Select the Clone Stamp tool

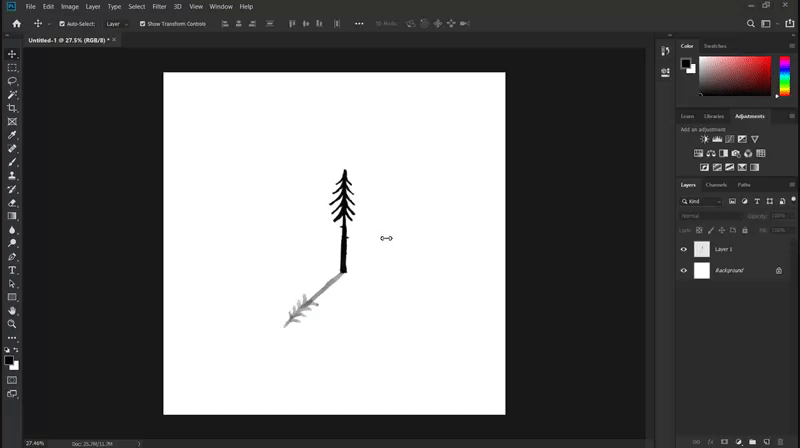[12, 176]
